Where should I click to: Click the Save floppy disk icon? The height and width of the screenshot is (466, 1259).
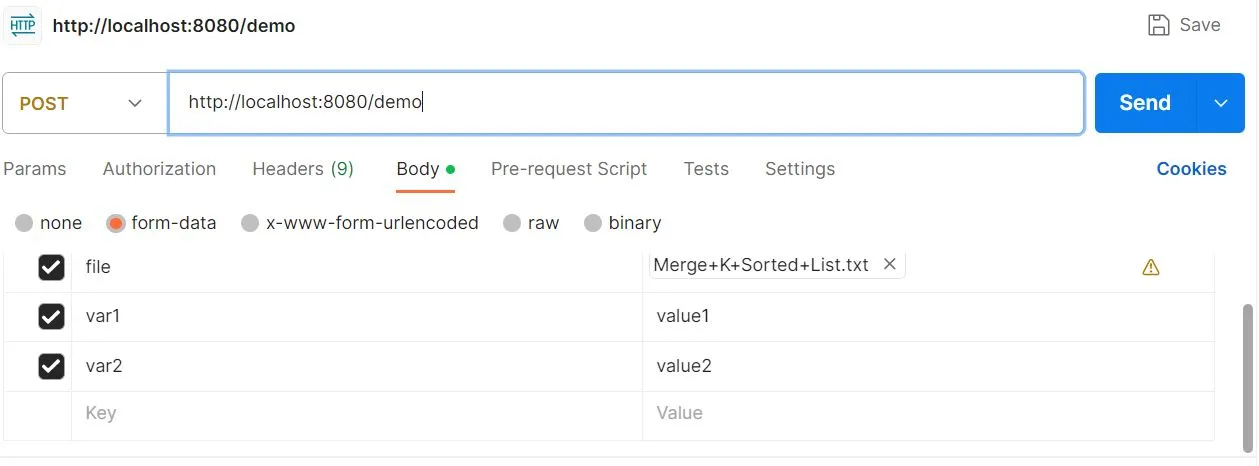point(1159,25)
